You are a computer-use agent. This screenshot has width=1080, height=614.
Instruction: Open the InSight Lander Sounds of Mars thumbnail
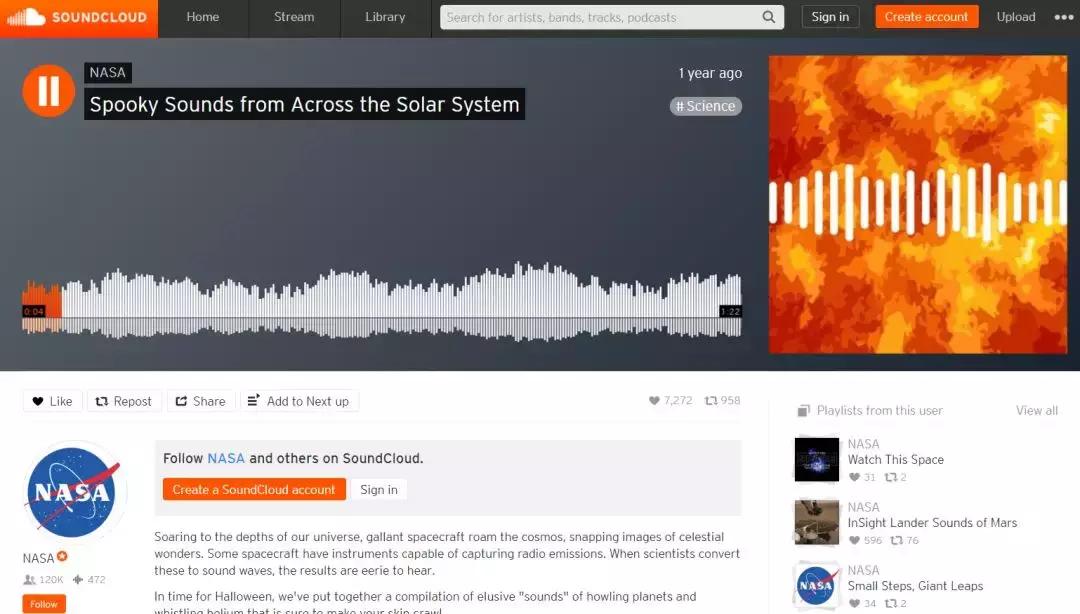(x=817, y=522)
